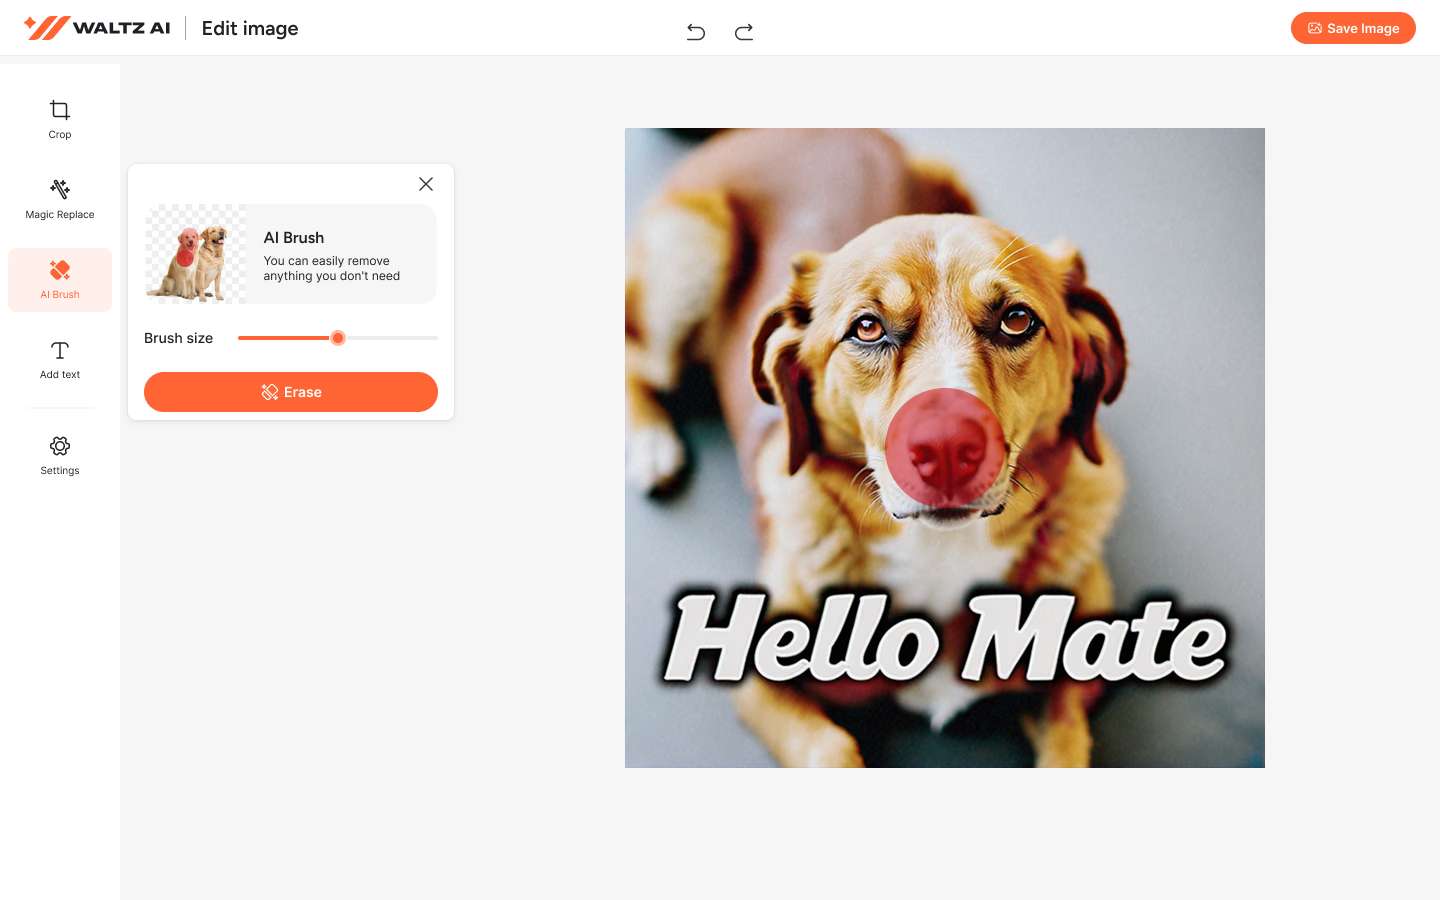Close the AI Brush panel
The image size is (1440, 900).
(426, 184)
